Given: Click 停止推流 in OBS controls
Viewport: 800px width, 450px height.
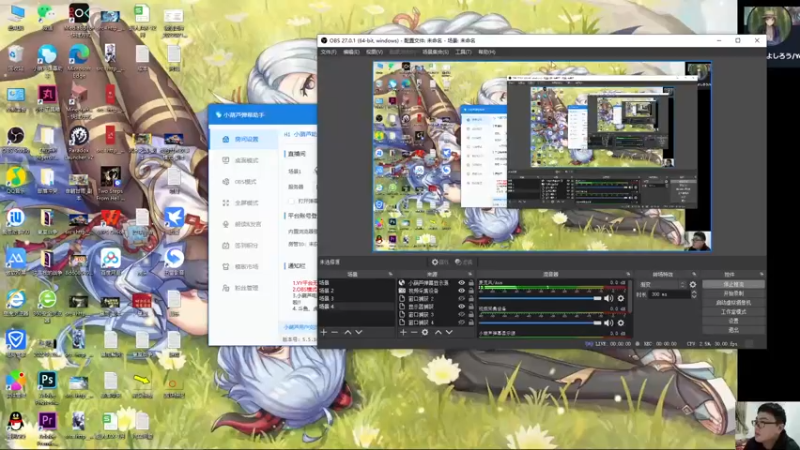Looking at the screenshot, I should [x=733, y=284].
